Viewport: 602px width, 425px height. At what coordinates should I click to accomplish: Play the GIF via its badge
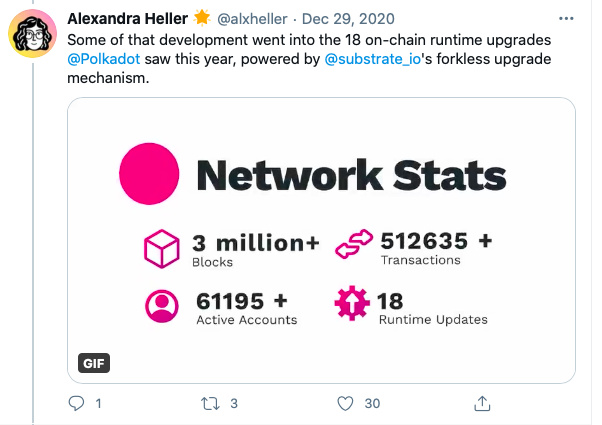pyautogui.click(x=94, y=363)
